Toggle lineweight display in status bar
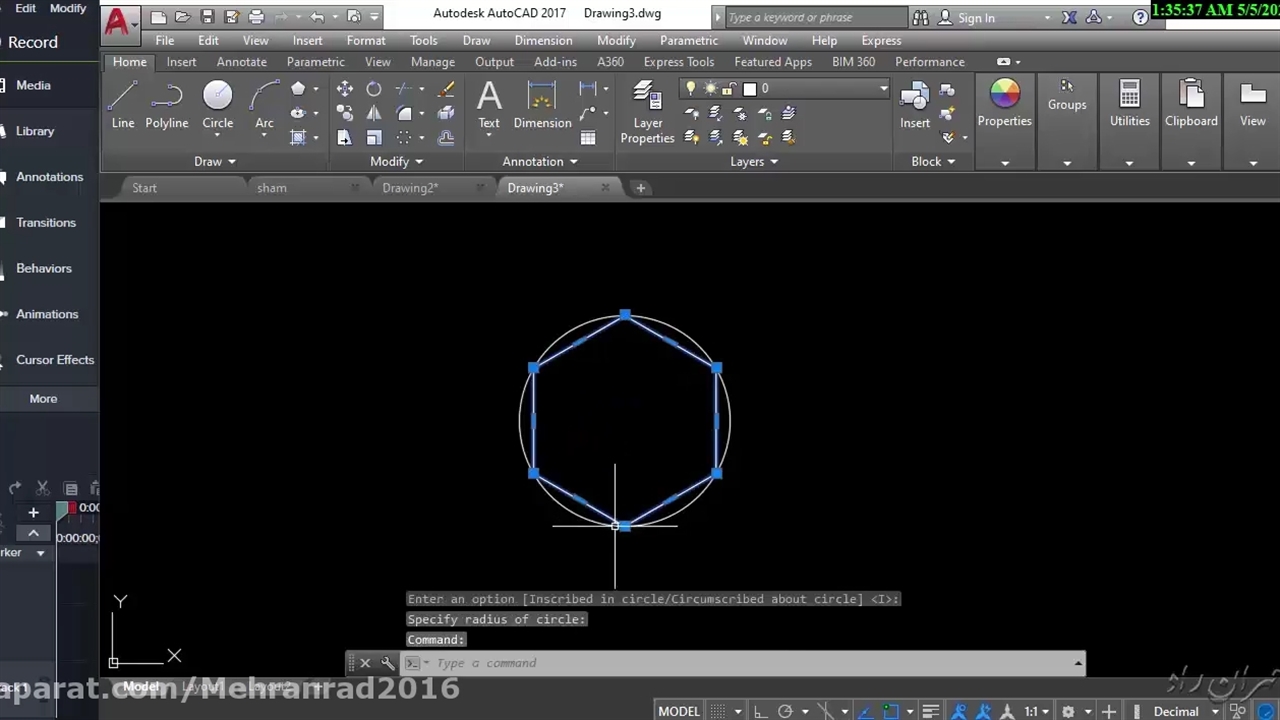The width and height of the screenshot is (1280, 720). coord(930,712)
